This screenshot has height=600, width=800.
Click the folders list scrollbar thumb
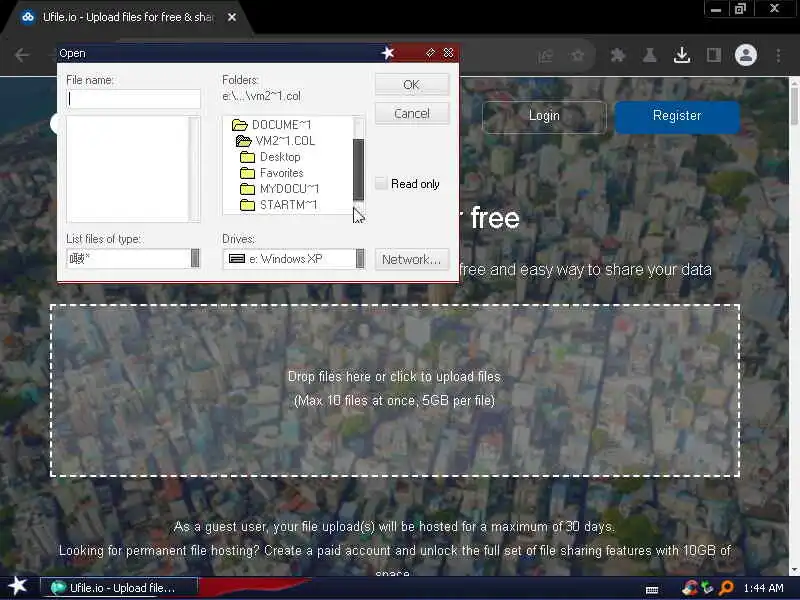point(359,169)
